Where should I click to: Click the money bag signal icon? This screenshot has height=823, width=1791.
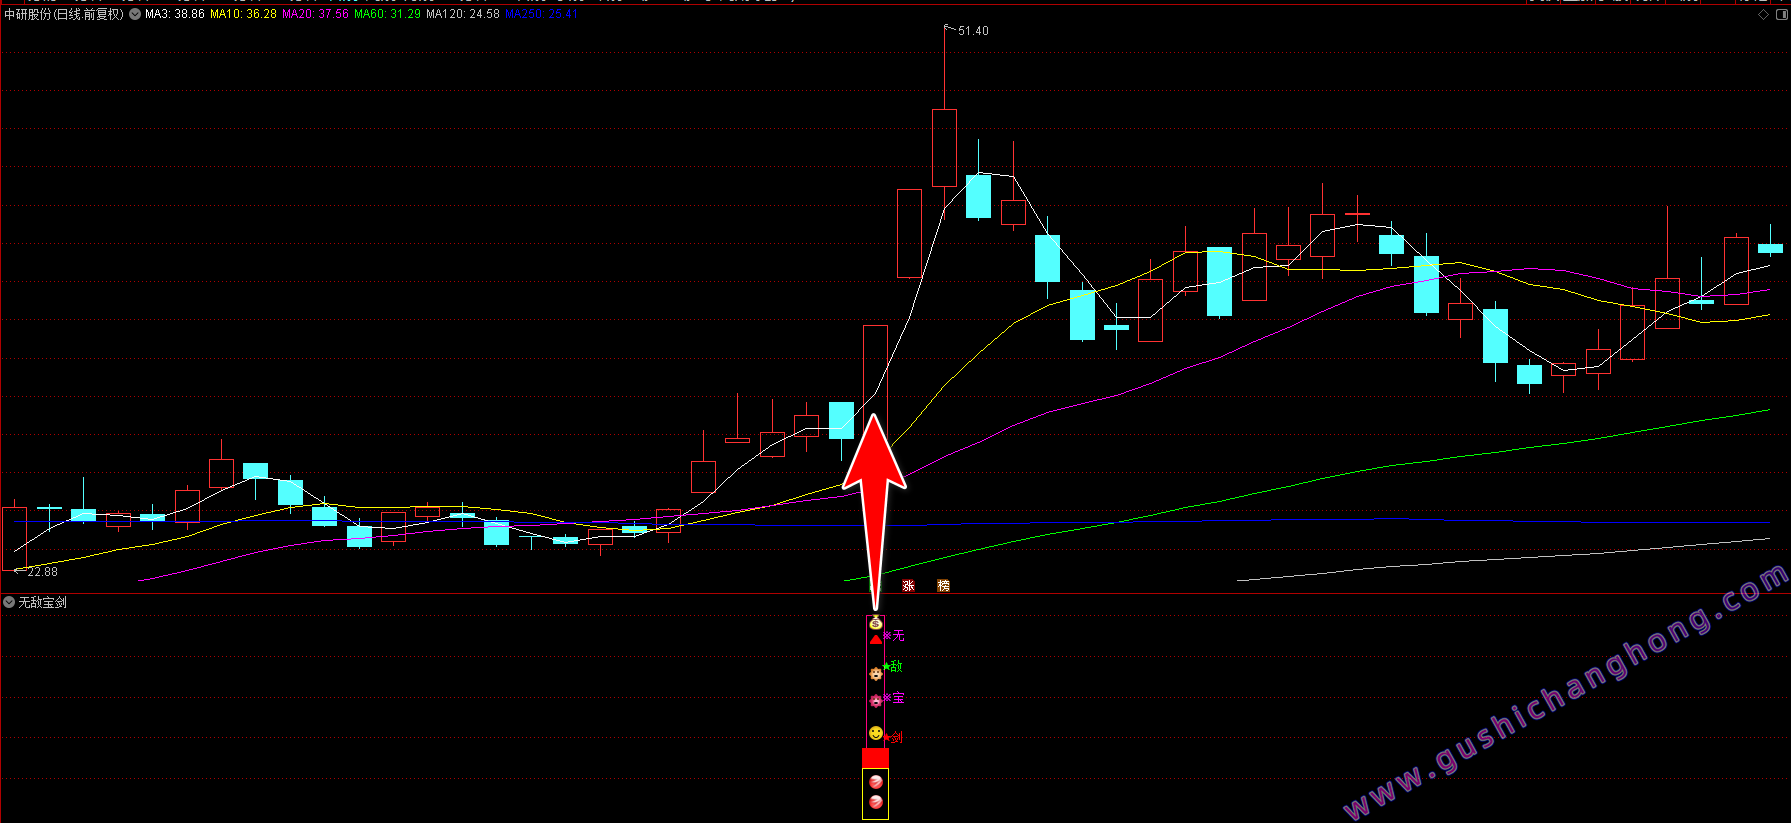coord(876,623)
